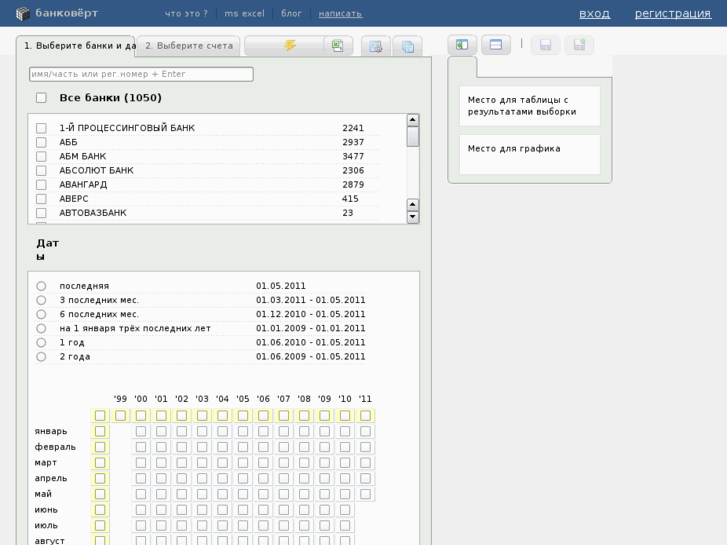Click the copy sheets icon in the toolbar
Viewport: 727px width, 545px height.
click(407, 46)
